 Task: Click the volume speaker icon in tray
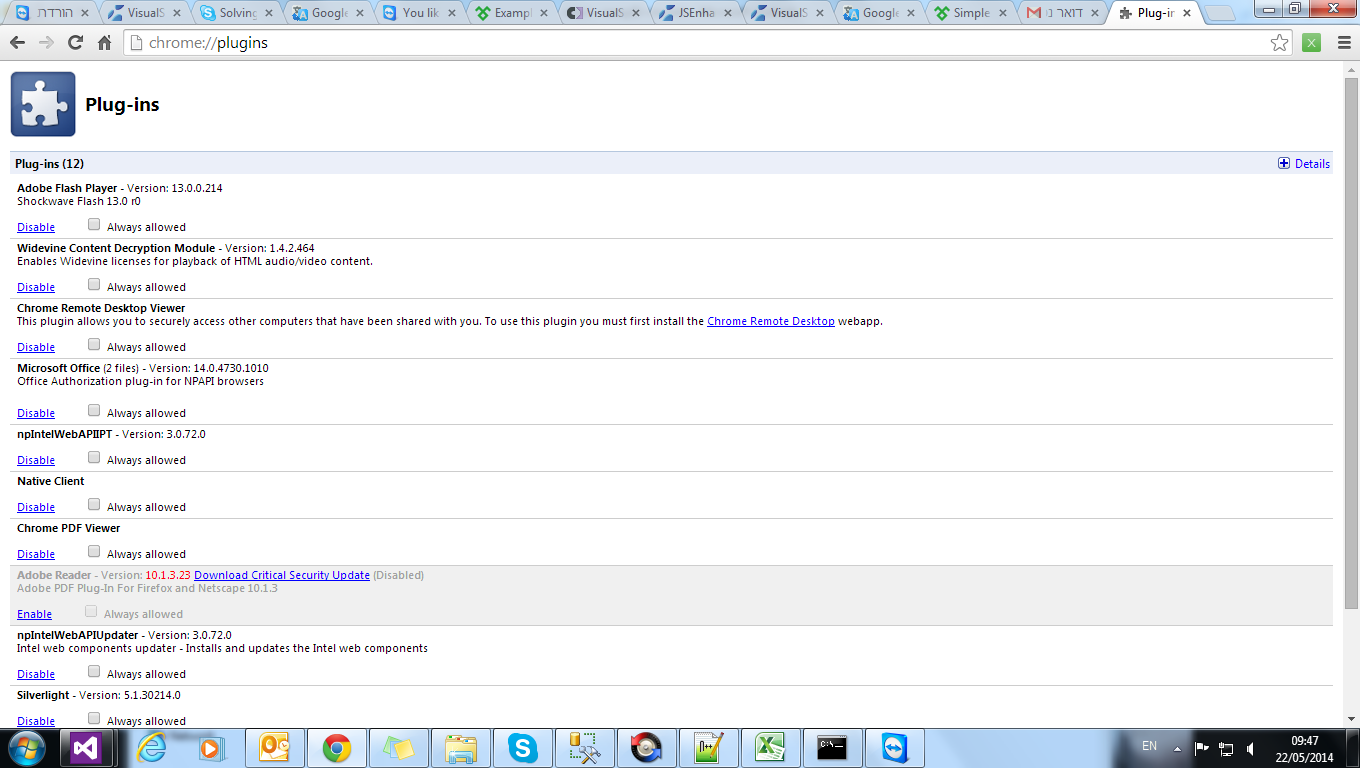click(x=1250, y=748)
